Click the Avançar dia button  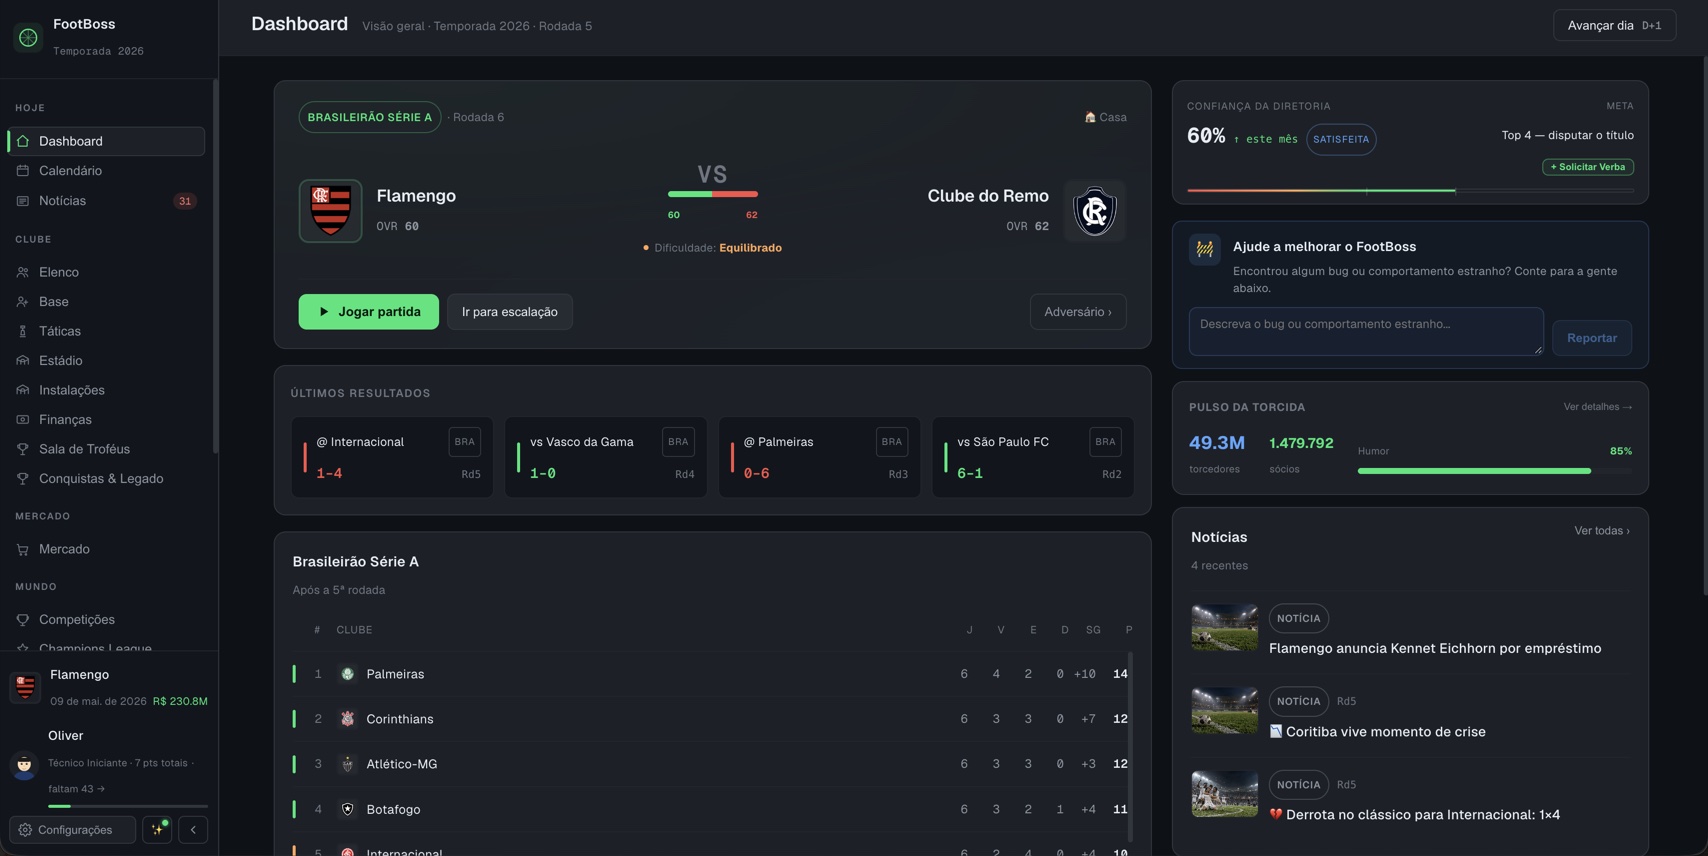[1614, 25]
